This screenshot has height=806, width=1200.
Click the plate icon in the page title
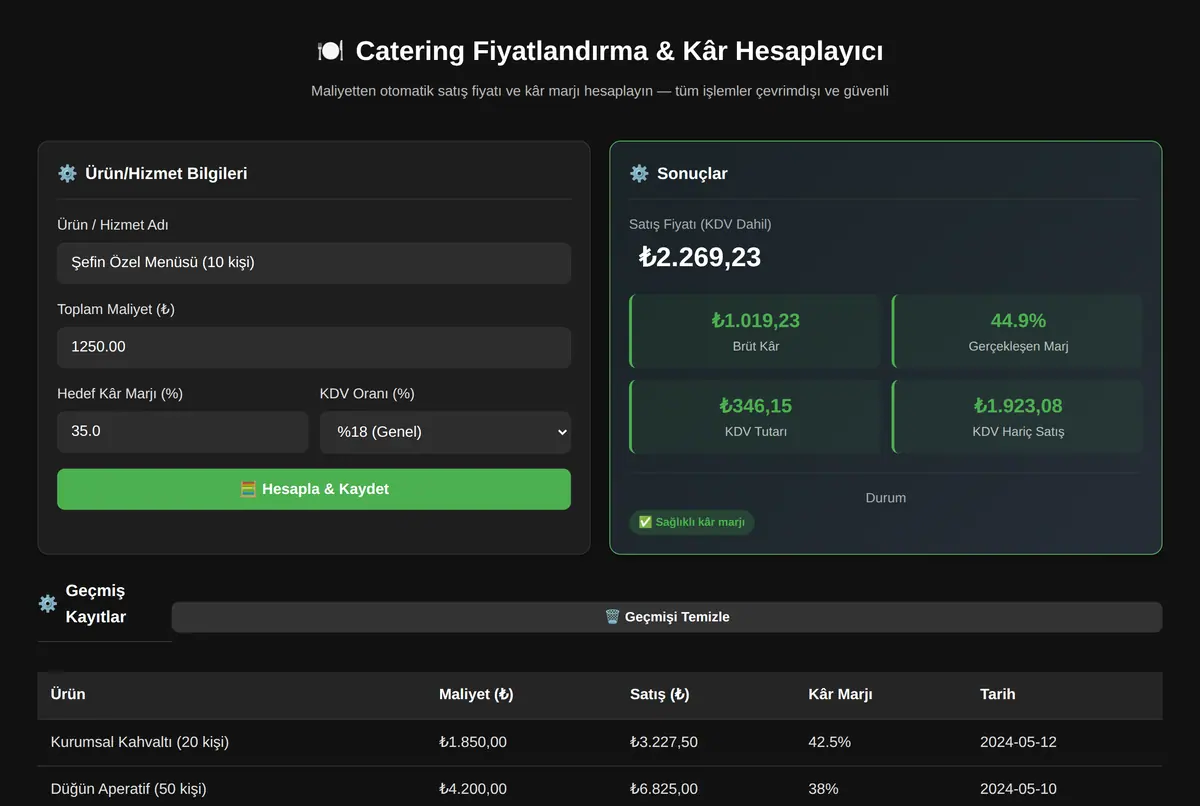(x=330, y=51)
